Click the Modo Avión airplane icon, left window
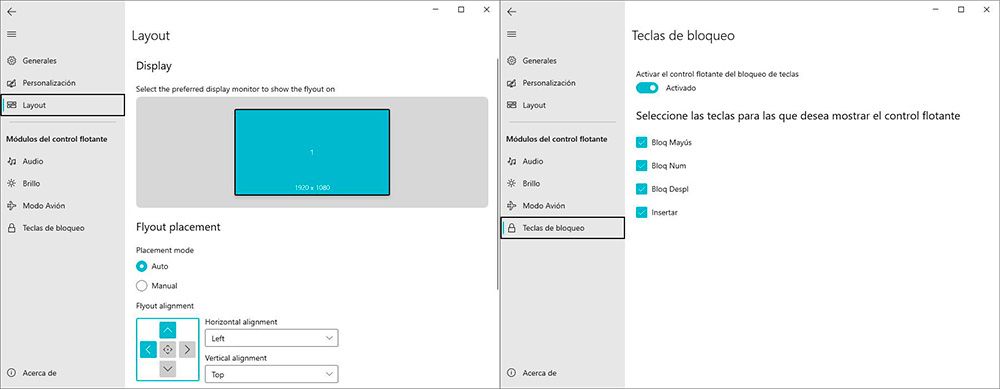 pyautogui.click(x=11, y=206)
